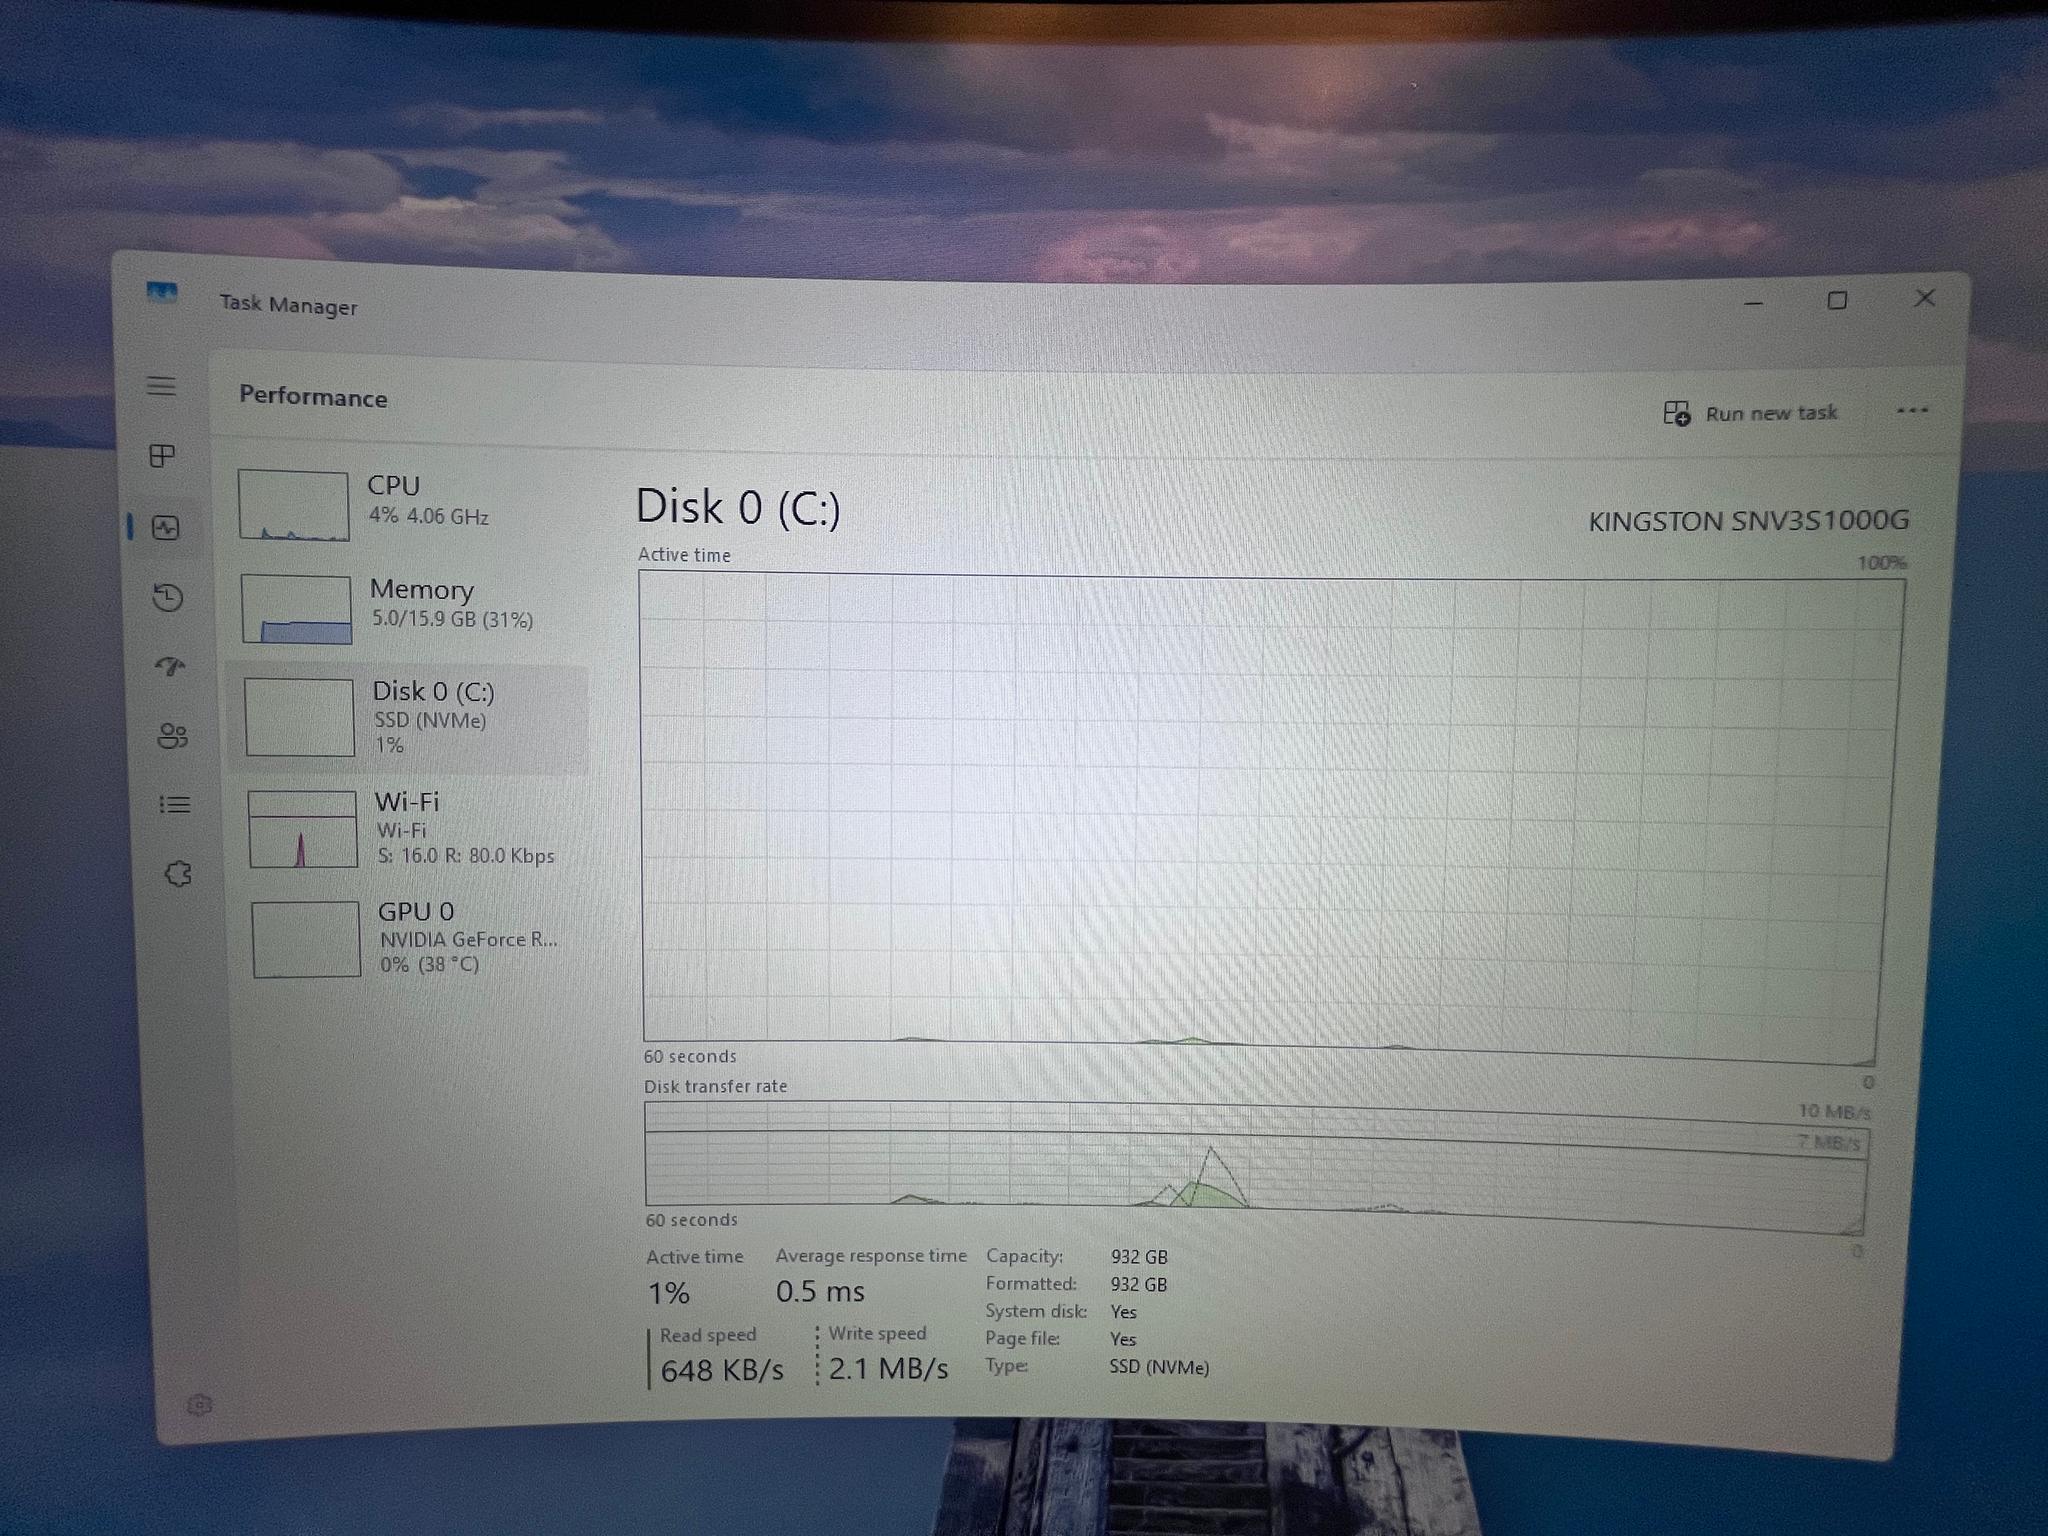Open the App history page icon

(168, 597)
